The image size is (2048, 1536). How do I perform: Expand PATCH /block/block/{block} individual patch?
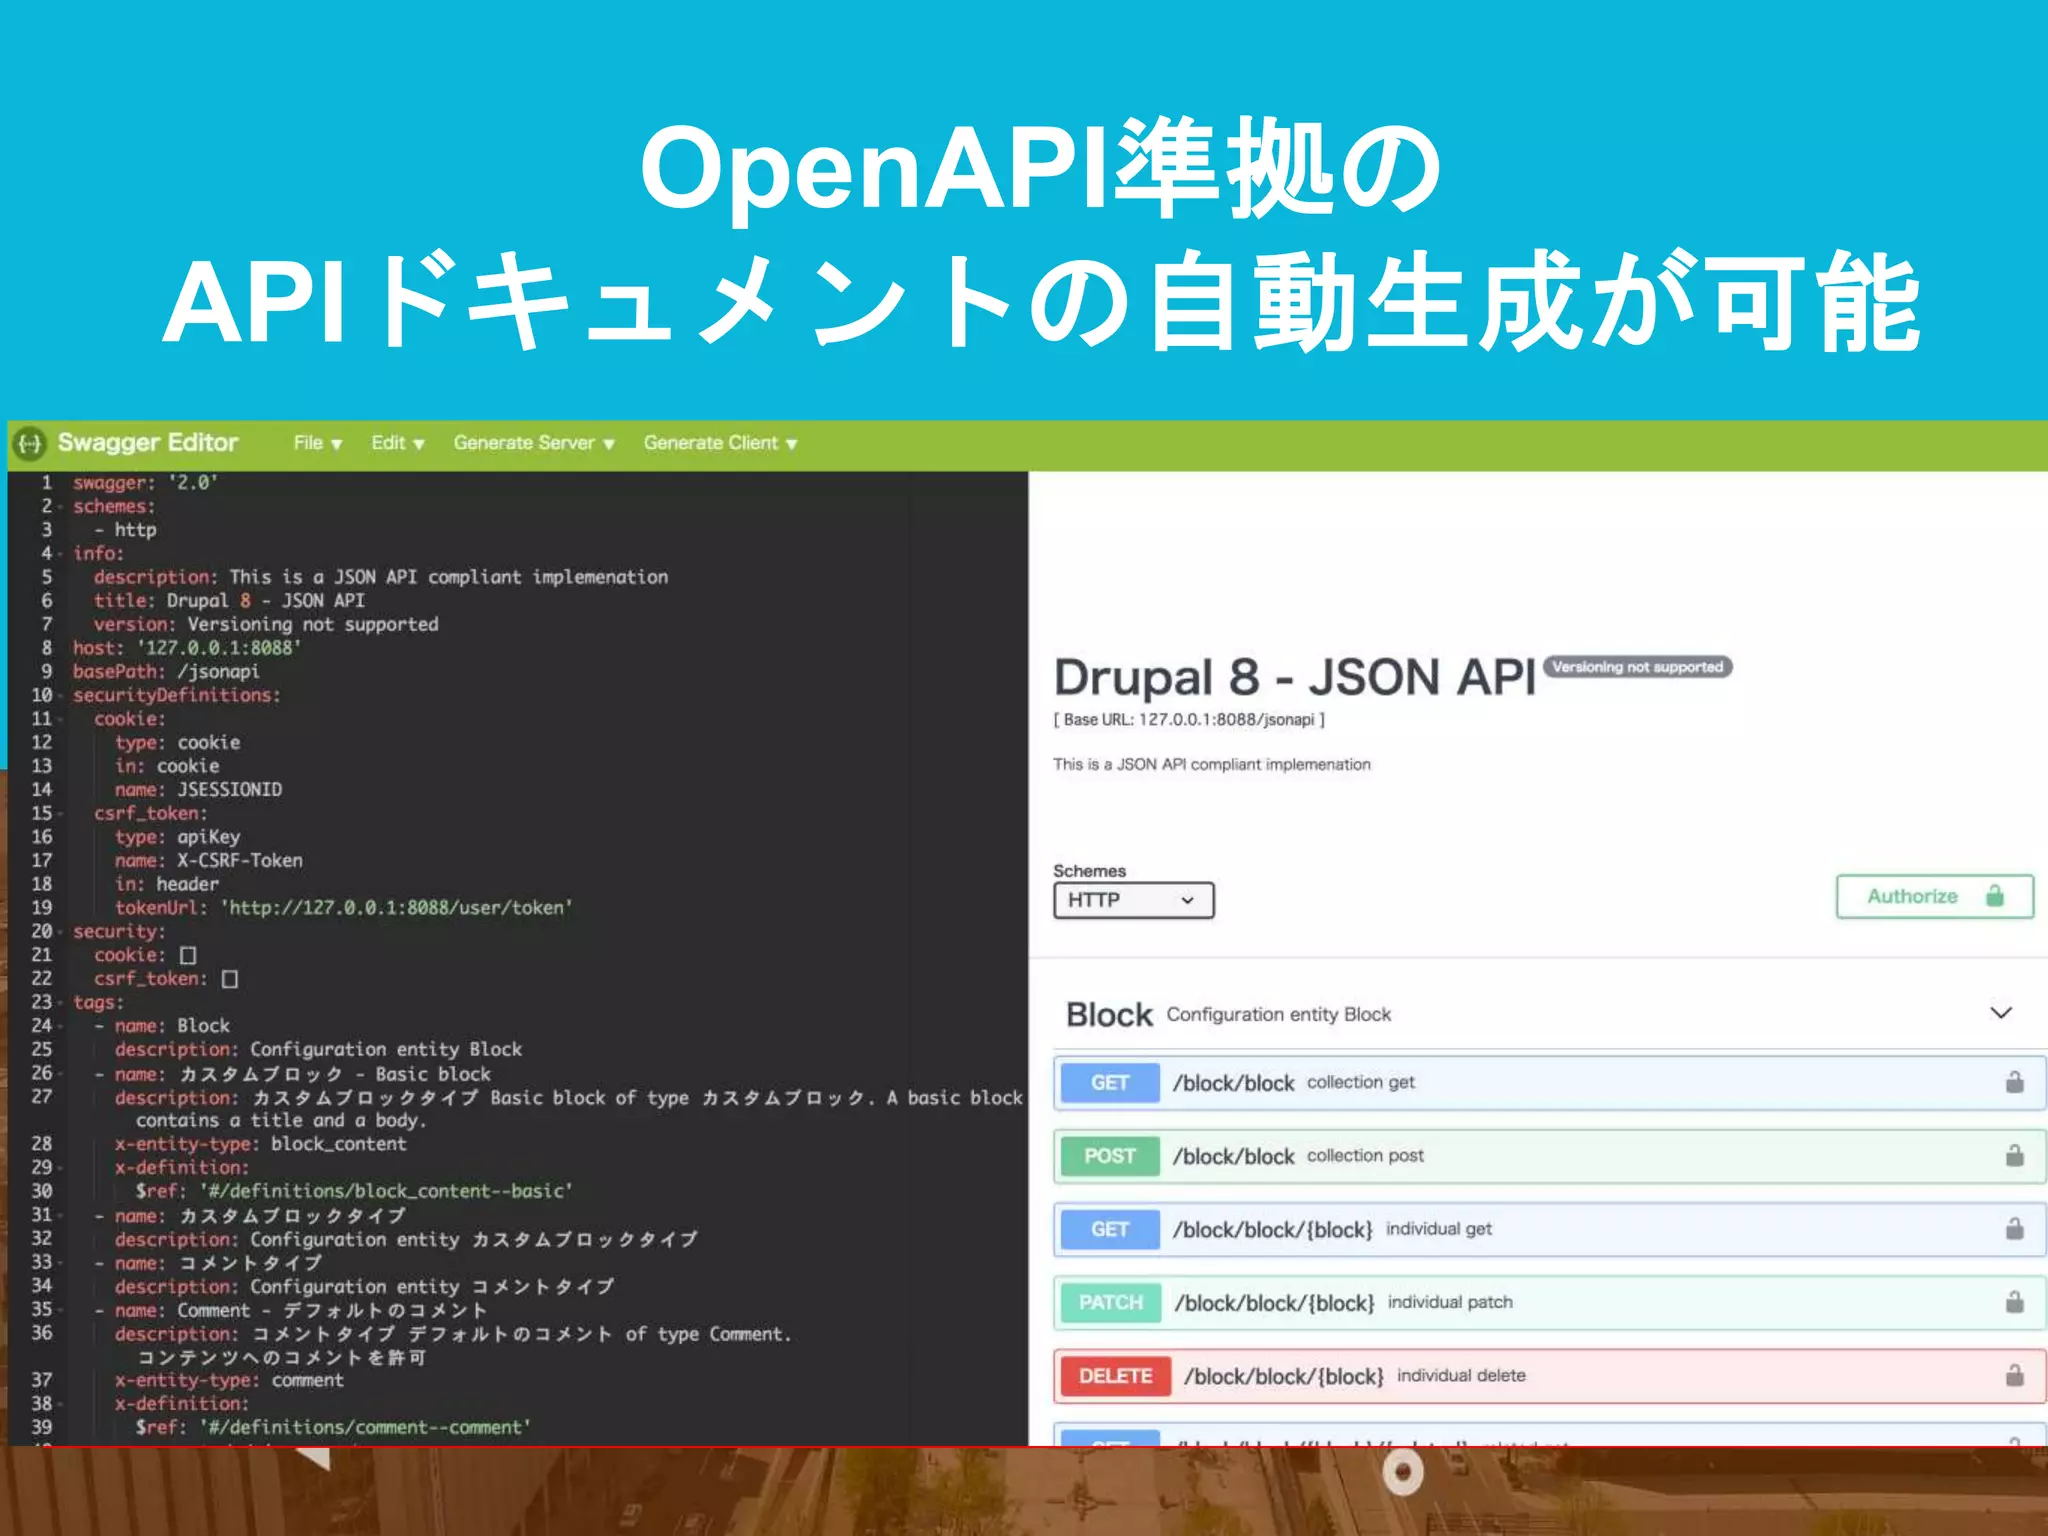click(1549, 1302)
